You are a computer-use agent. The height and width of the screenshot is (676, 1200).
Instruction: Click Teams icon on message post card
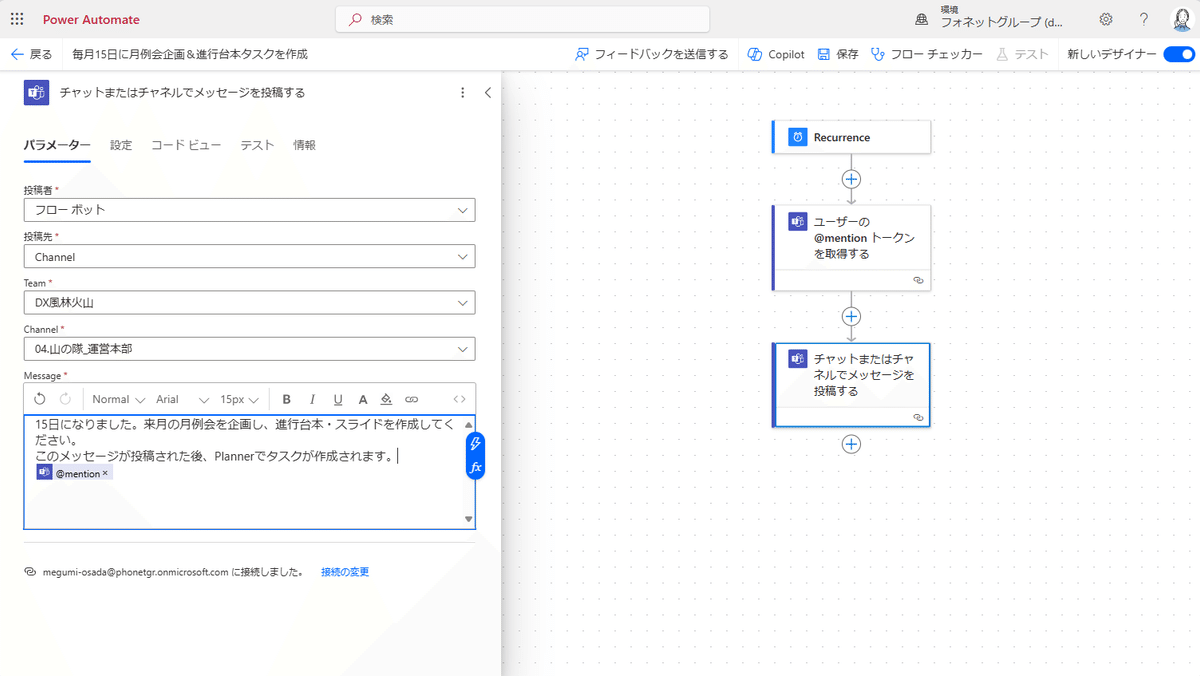797,359
